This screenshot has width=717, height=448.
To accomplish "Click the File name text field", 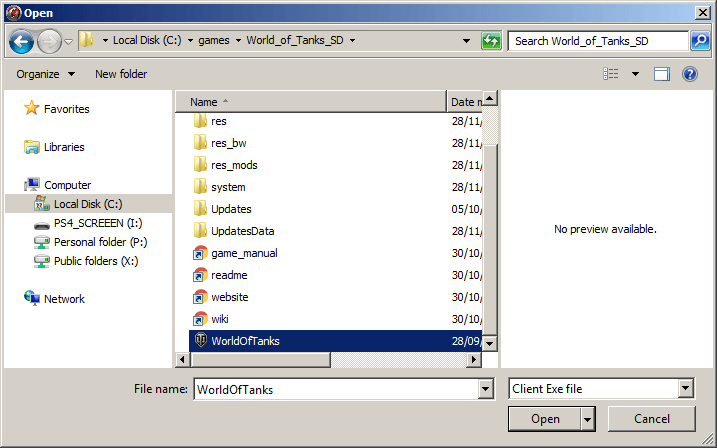I will (x=336, y=389).
